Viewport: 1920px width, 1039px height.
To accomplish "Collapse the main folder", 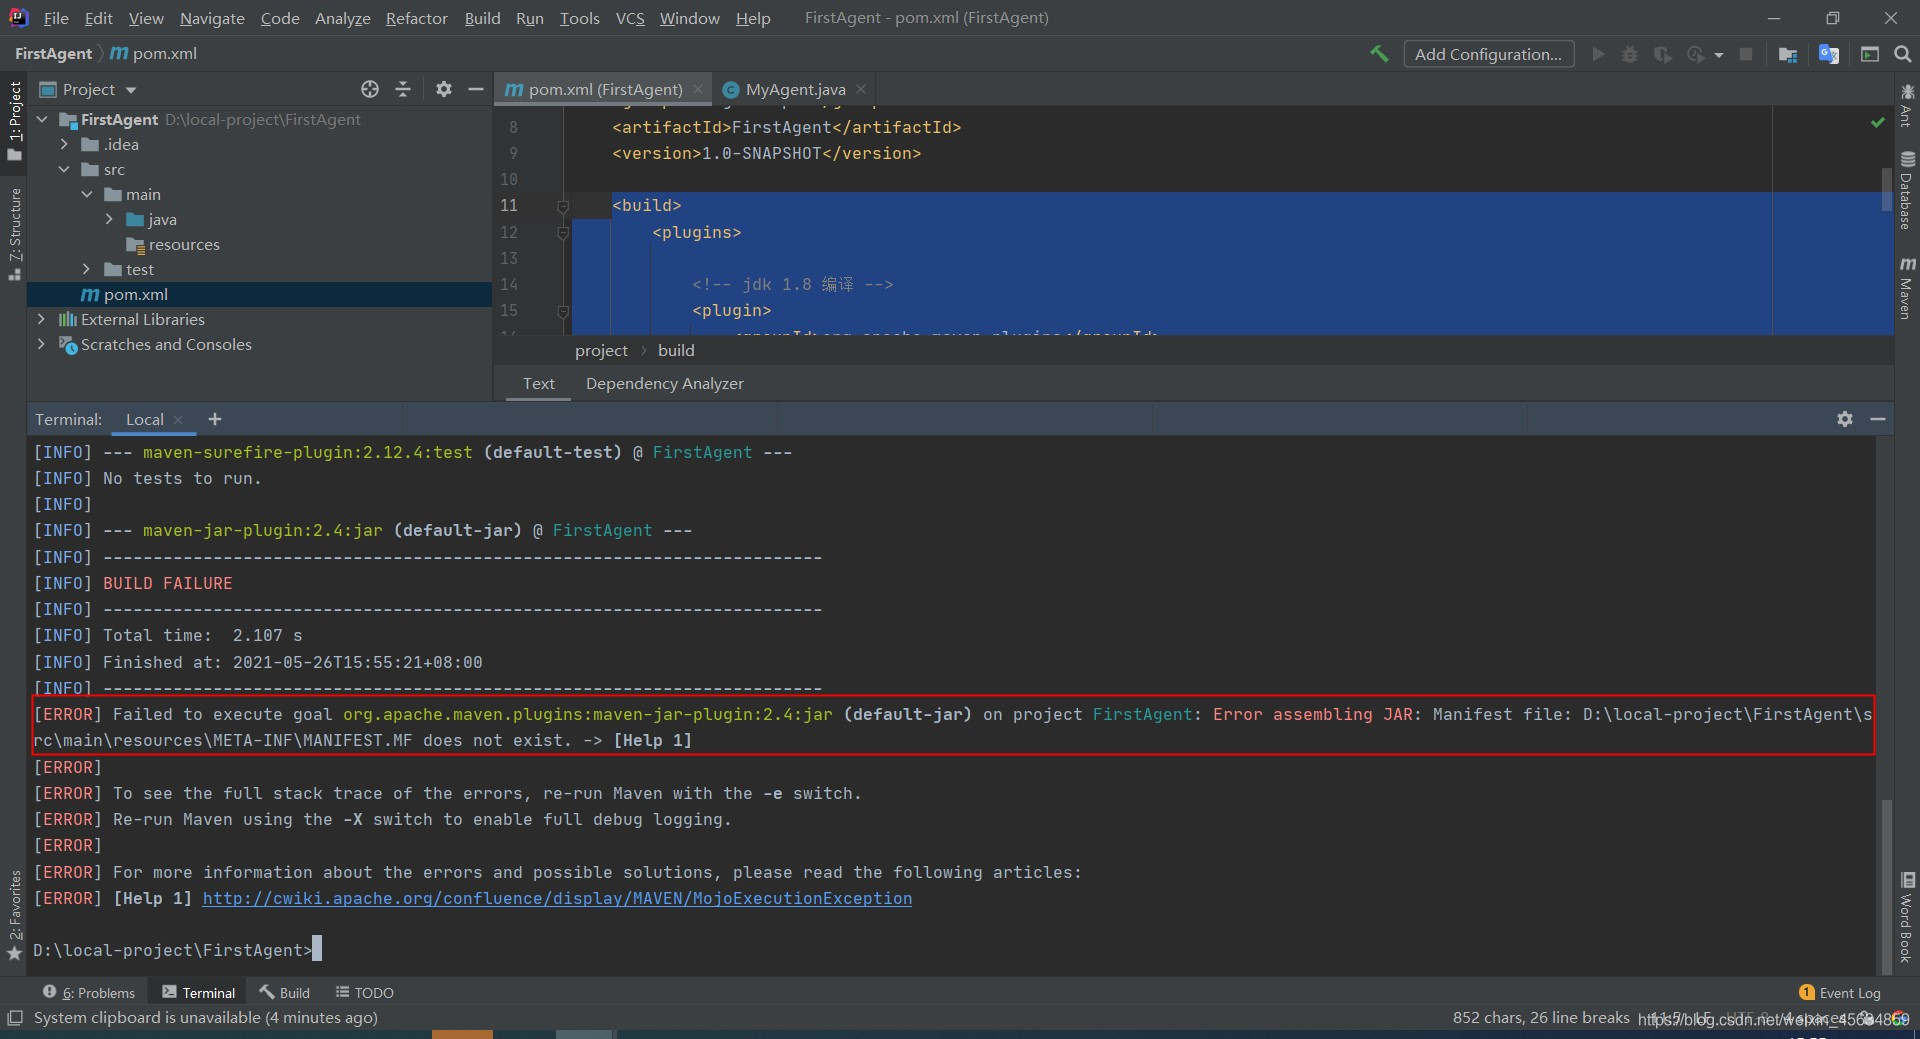I will click(87, 194).
